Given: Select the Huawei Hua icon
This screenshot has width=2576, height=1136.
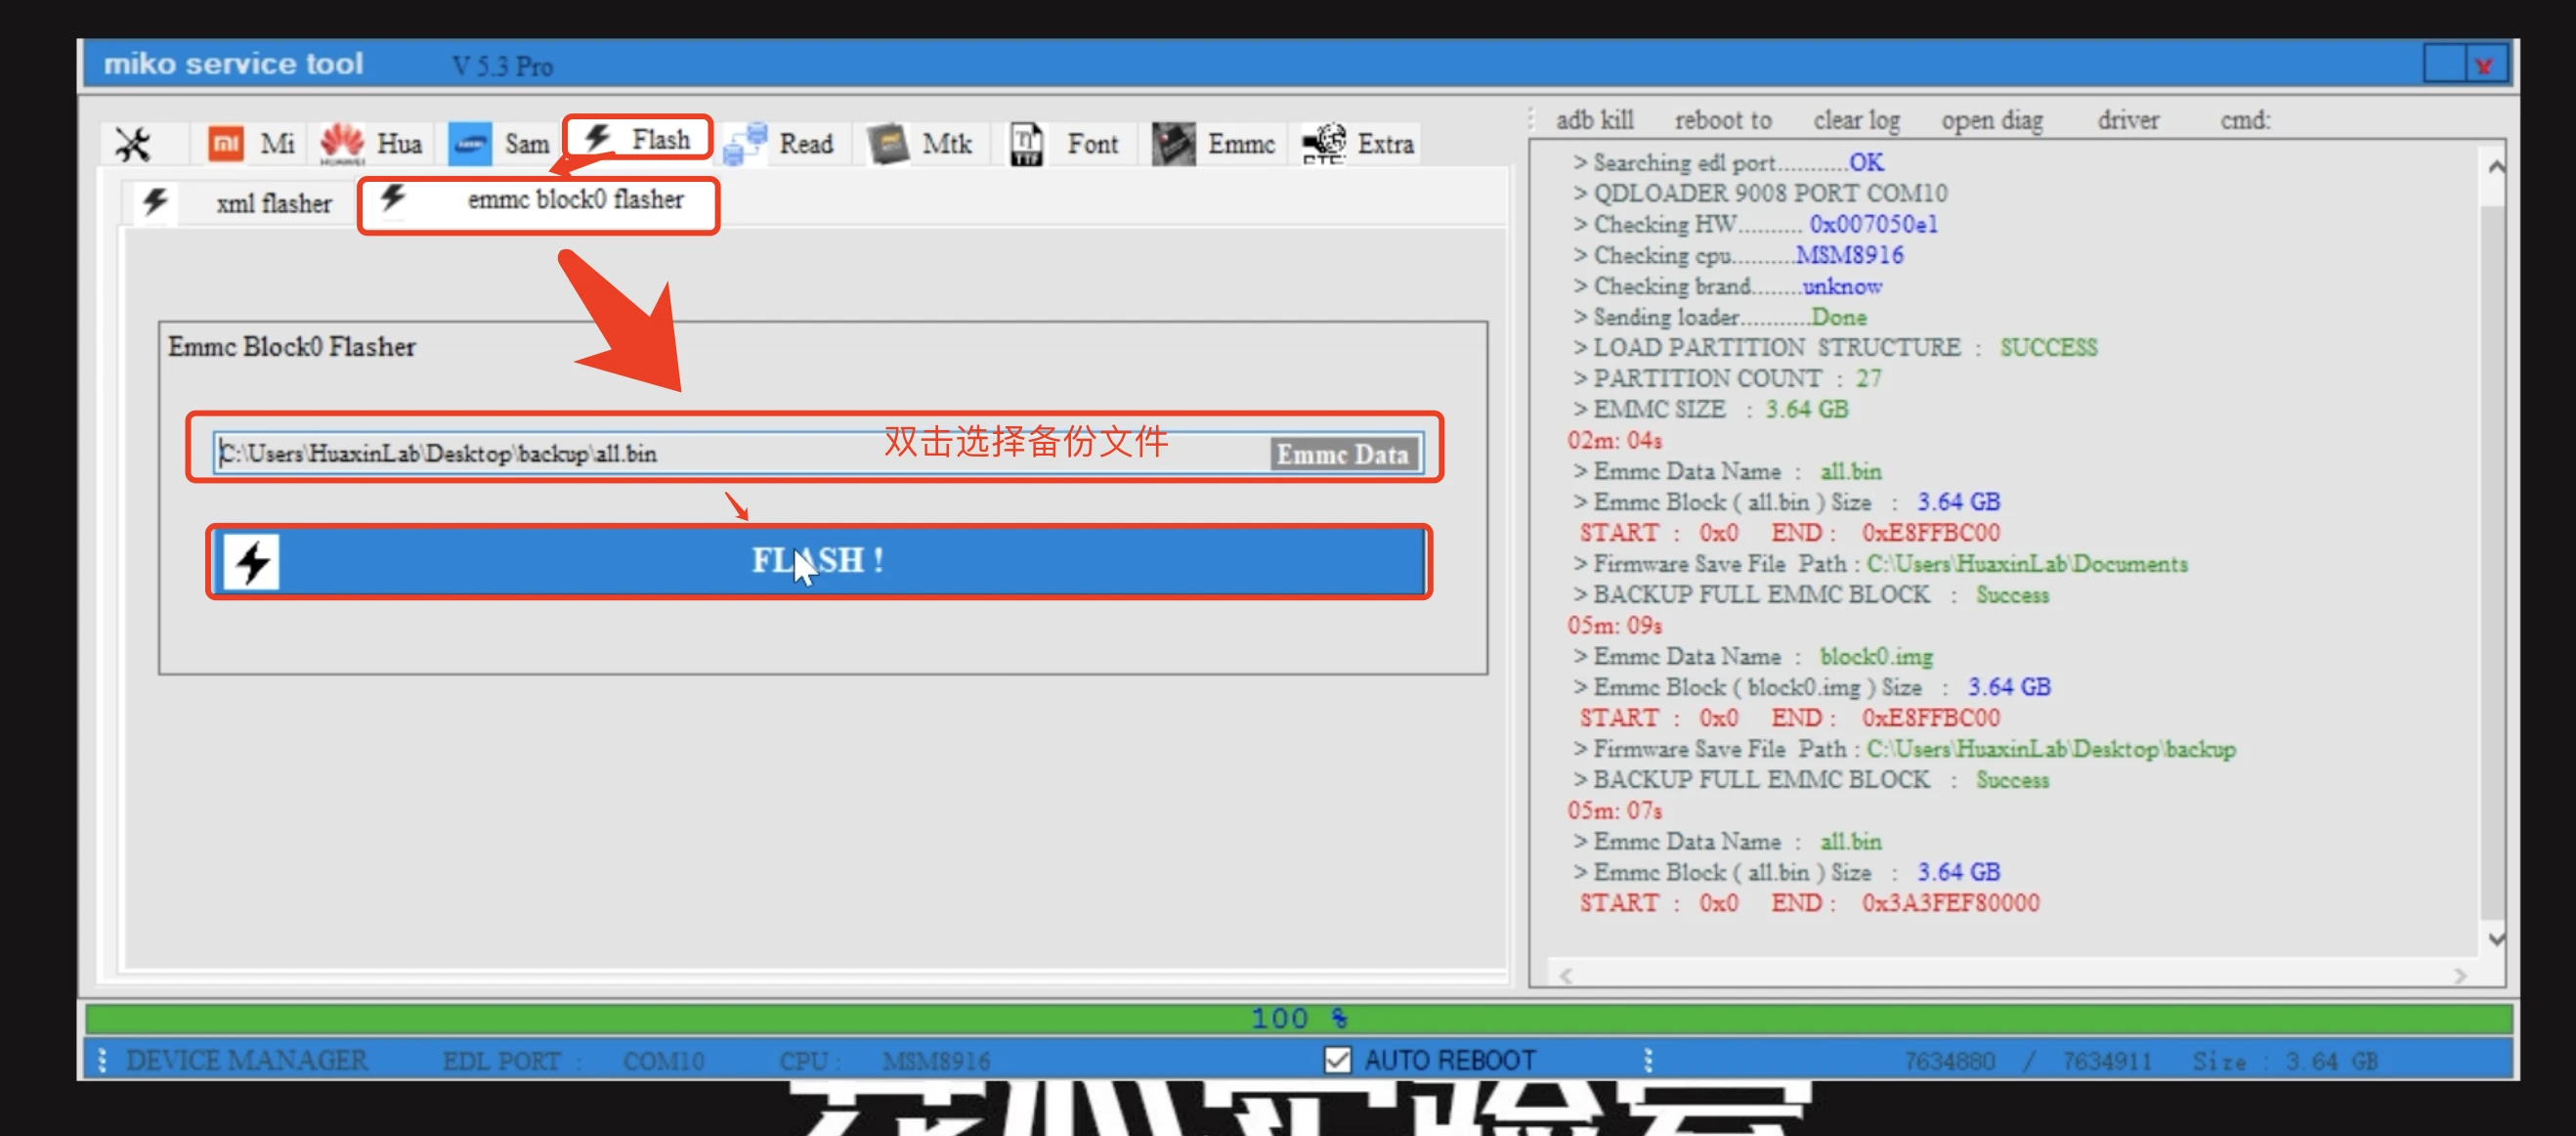Looking at the screenshot, I should pyautogui.click(x=371, y=143).
